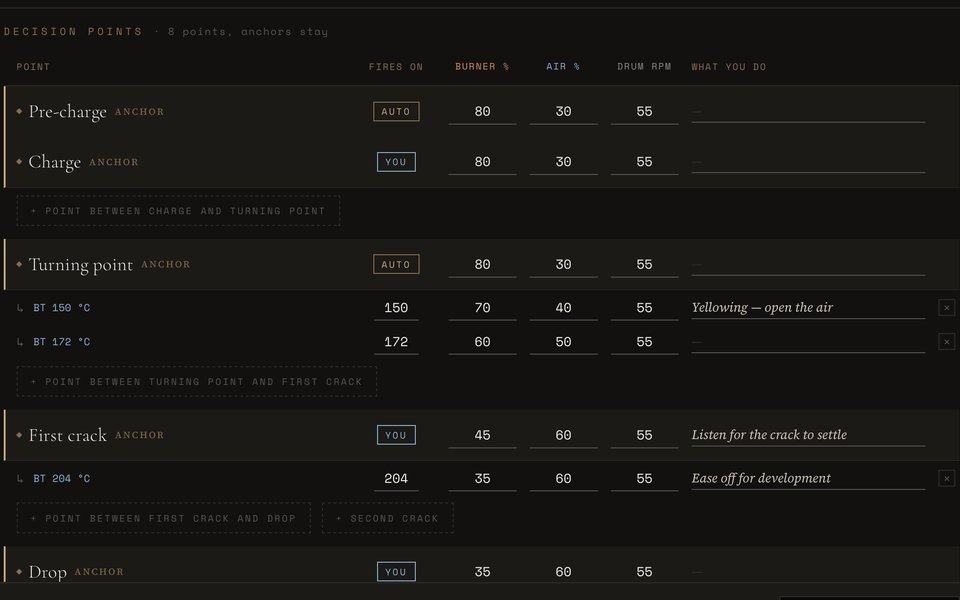Click the 'DECISION POINTS' section heading
Screen dimensions: 960x600
[73, 31]
